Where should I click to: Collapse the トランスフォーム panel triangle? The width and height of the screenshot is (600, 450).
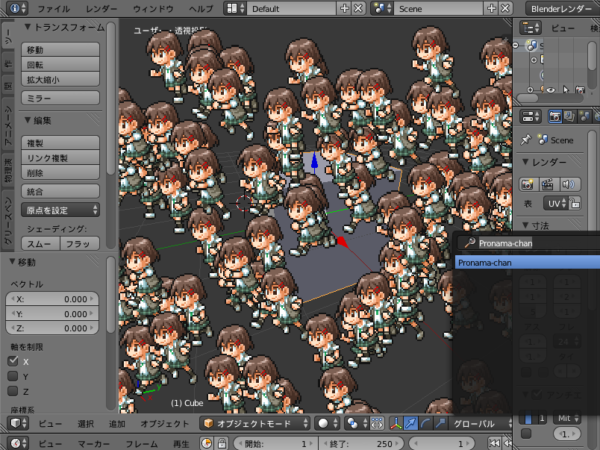click(27, 27)
